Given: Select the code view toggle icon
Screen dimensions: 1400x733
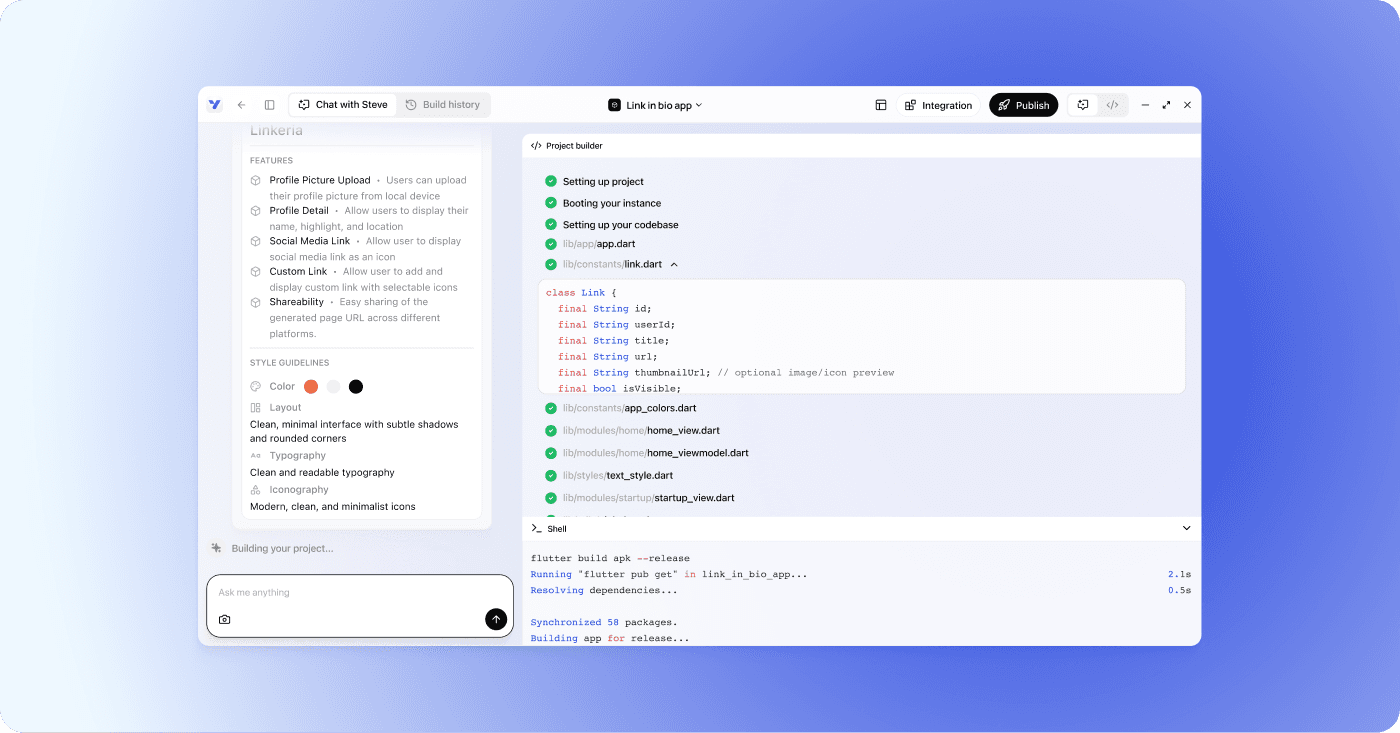Looking at the screenshot, I should [x=1112, y=105].
